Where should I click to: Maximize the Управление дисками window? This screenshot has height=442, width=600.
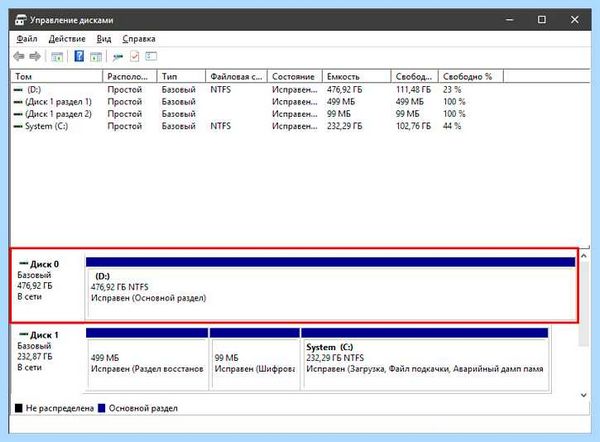coord(542,20)
